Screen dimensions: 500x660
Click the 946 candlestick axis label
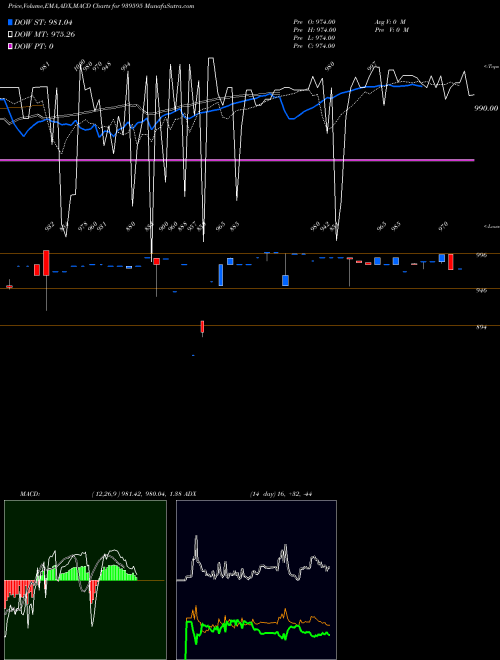point(482,290)
